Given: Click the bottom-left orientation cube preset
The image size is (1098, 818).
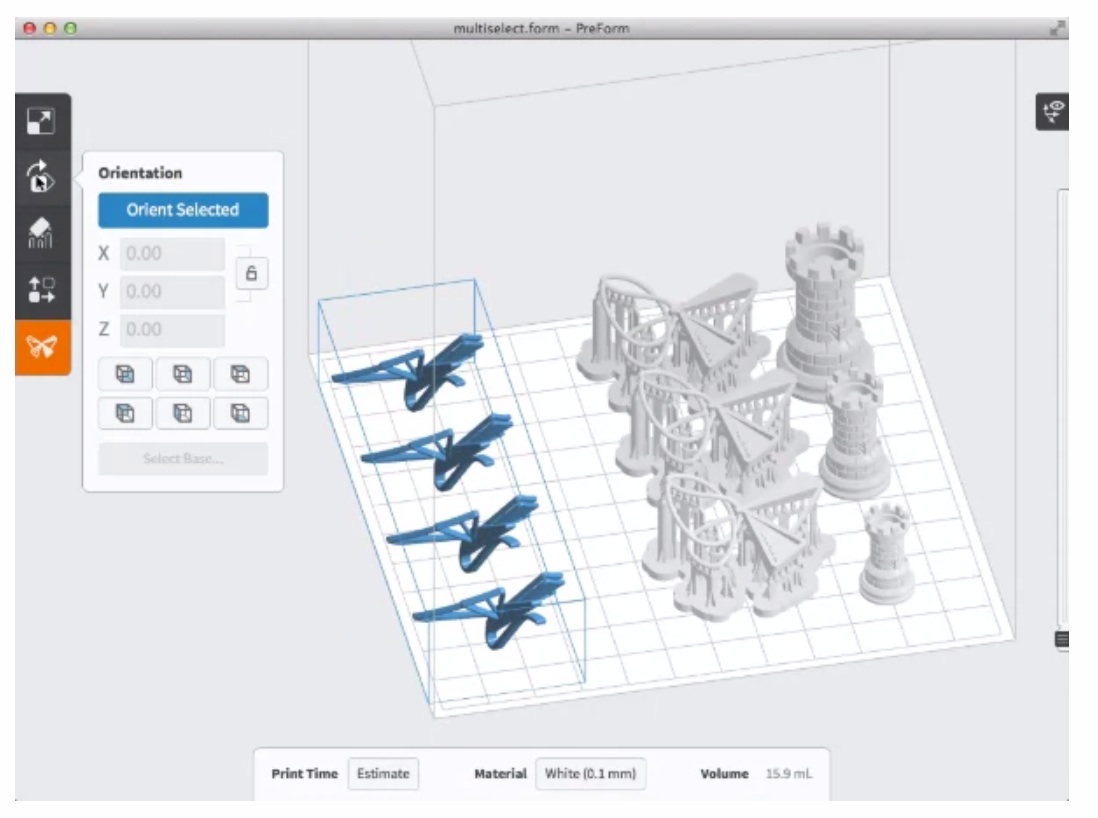Looking at the screenshot, I should 126,412.
